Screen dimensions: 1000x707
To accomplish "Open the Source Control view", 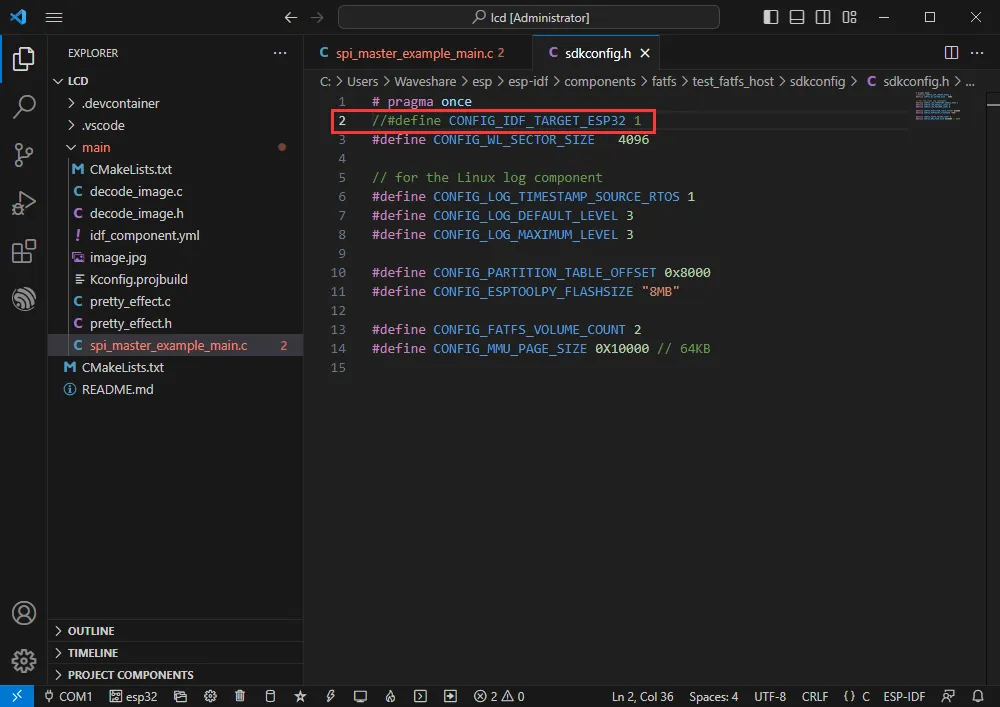I will 23,155.
